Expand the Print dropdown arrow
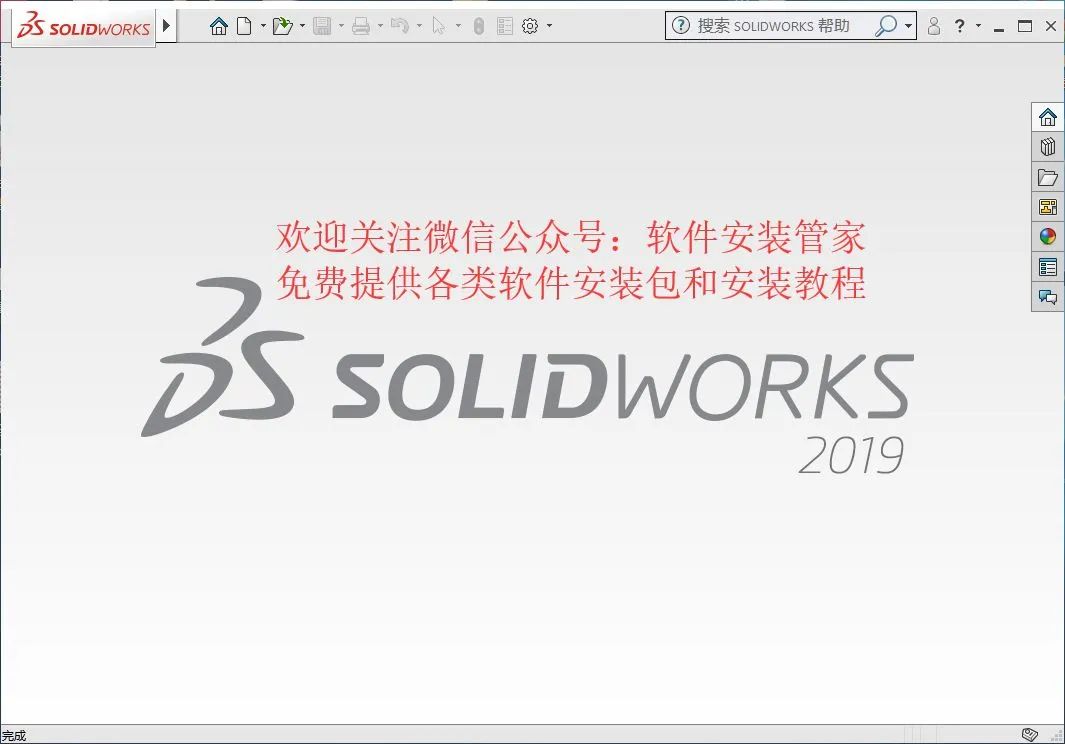The image size is (1065, 744). (380, 26)
